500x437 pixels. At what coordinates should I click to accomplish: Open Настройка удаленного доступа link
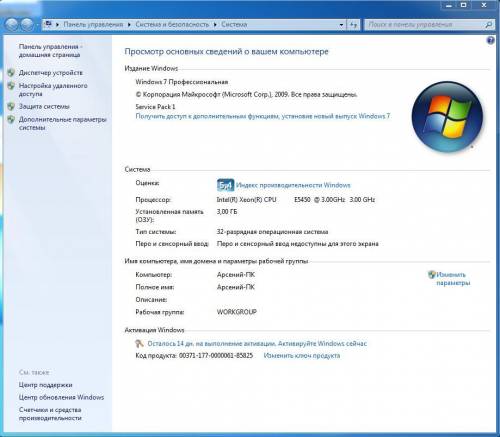click(x=53, y=90)
